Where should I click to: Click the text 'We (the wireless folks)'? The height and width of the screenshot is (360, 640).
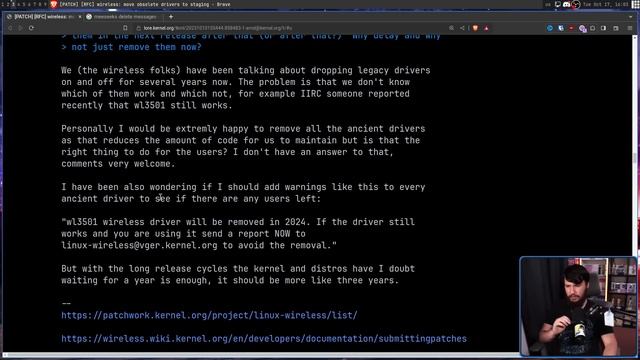tap(121, 70)
